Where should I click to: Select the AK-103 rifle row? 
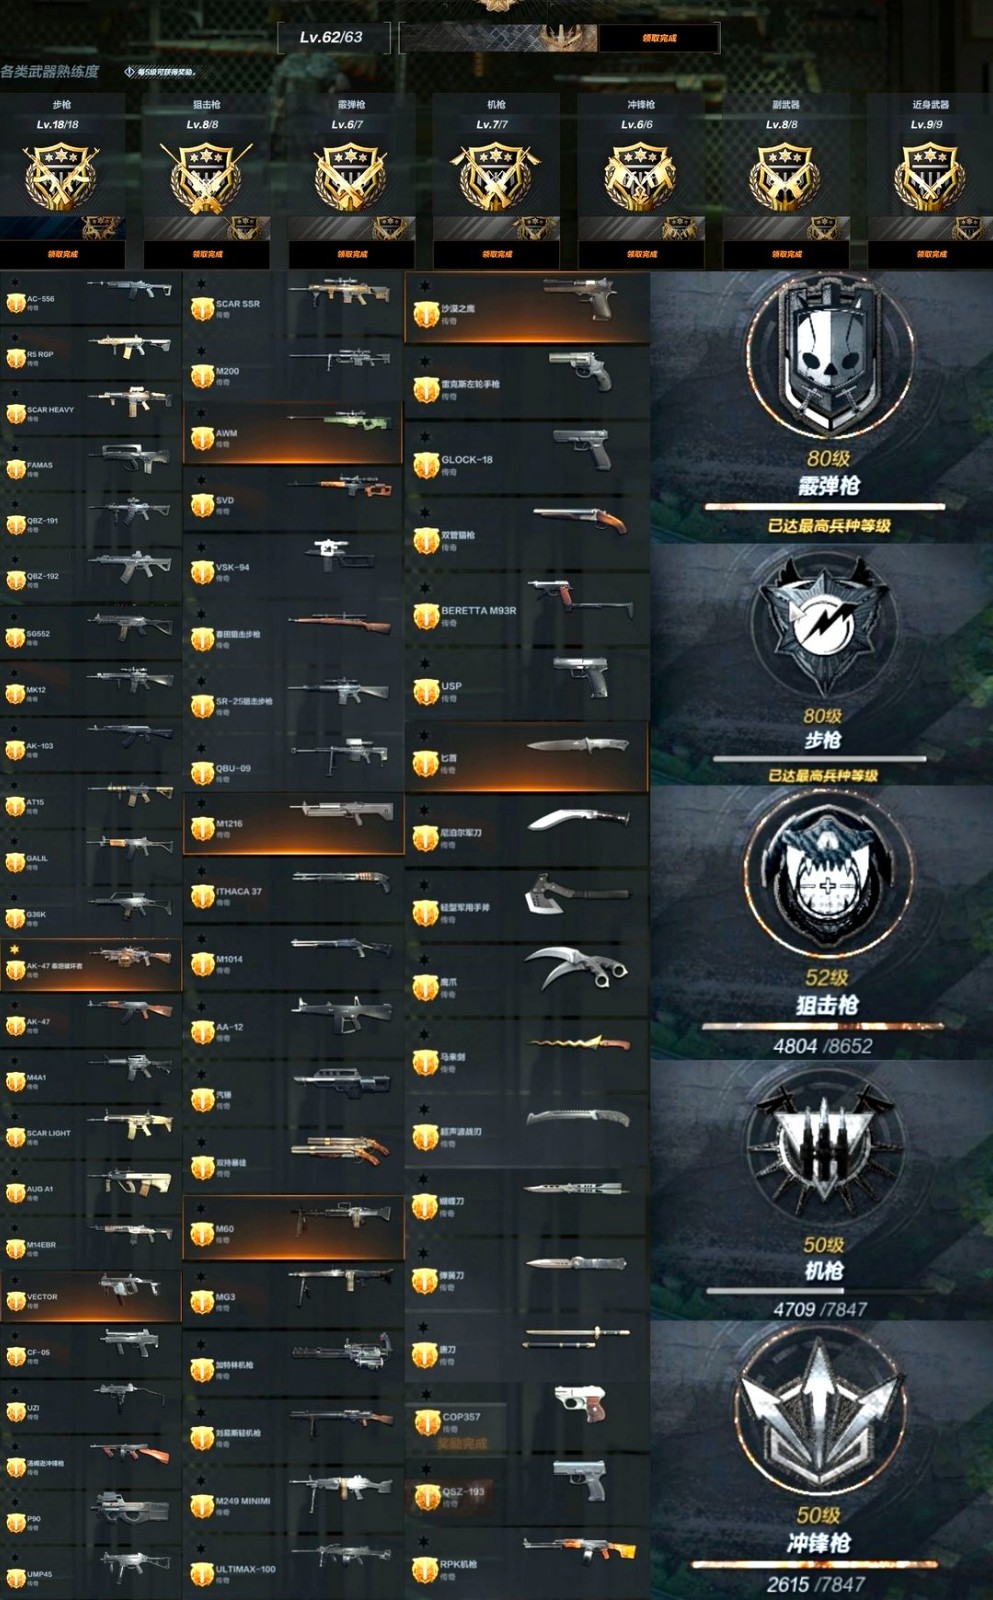(91, 745)
